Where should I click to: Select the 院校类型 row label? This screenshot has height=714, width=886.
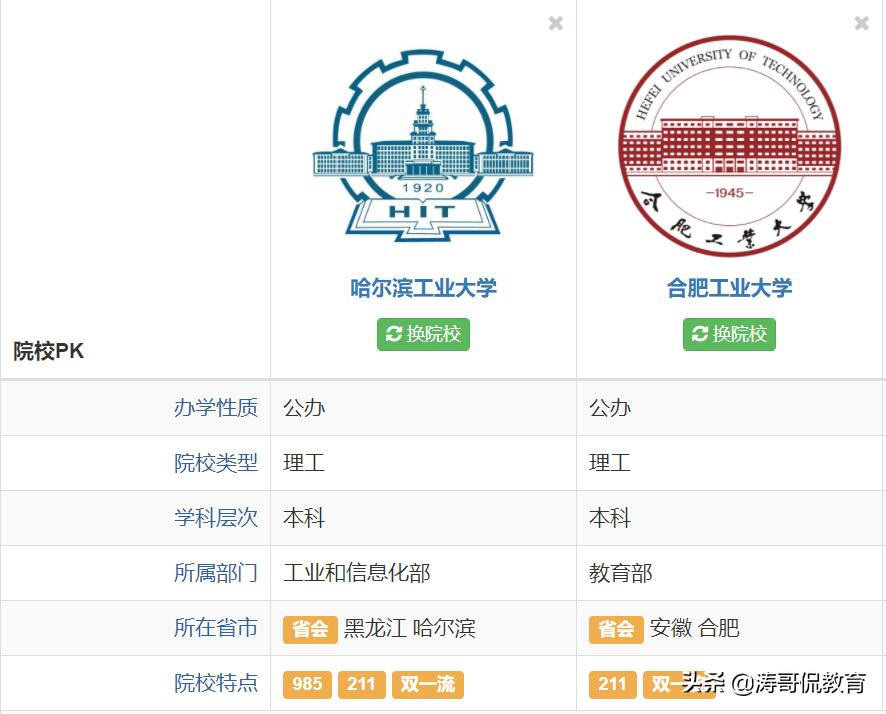[x=216, y=463]
